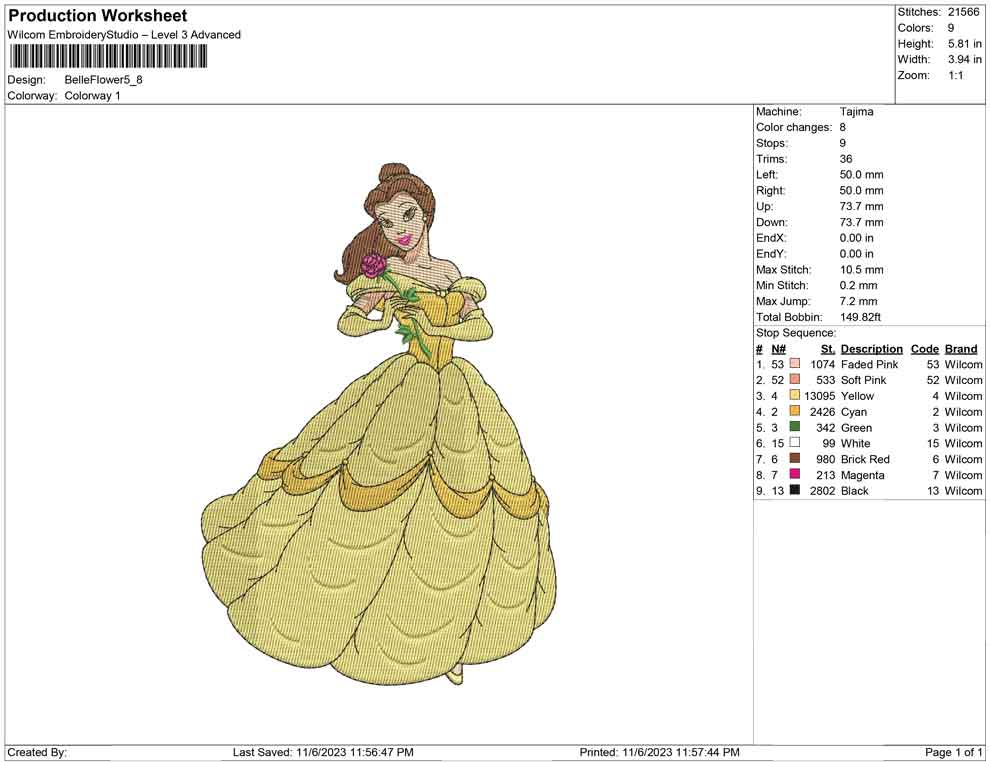
Task: Select the Machine value Tajima
Action: point(856,112)
